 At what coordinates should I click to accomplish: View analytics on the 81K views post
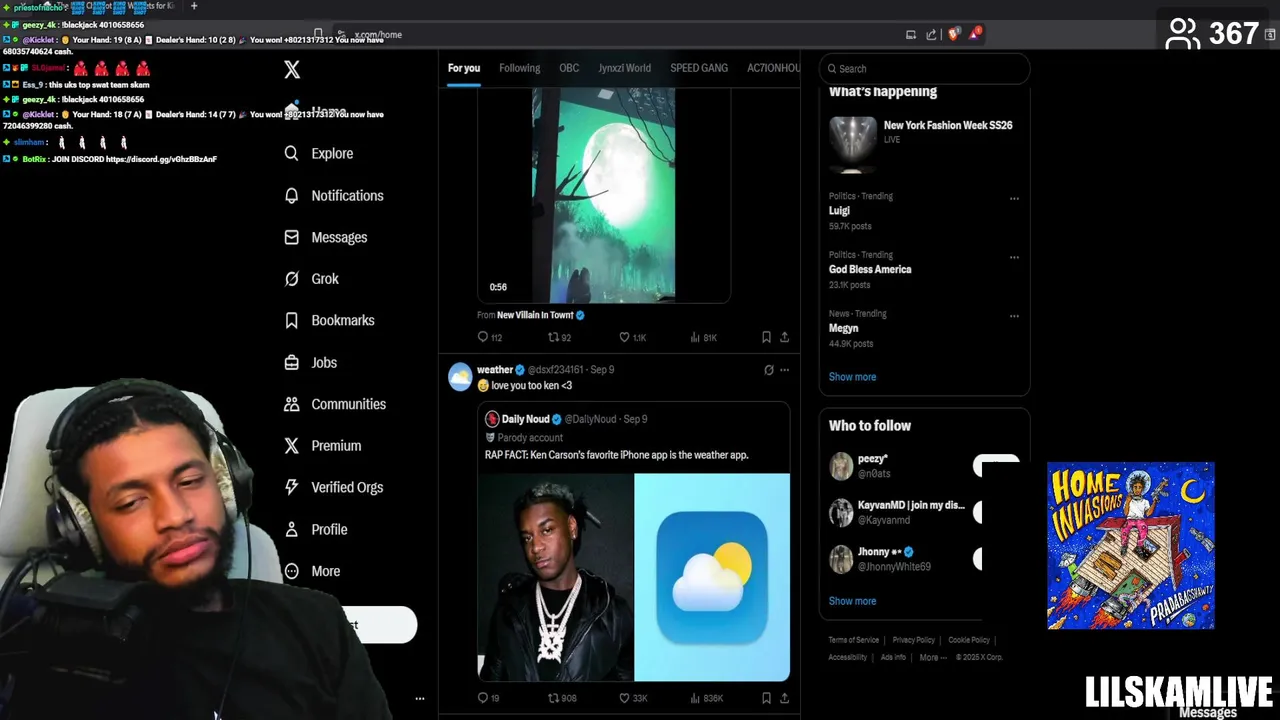coord(703,338)
